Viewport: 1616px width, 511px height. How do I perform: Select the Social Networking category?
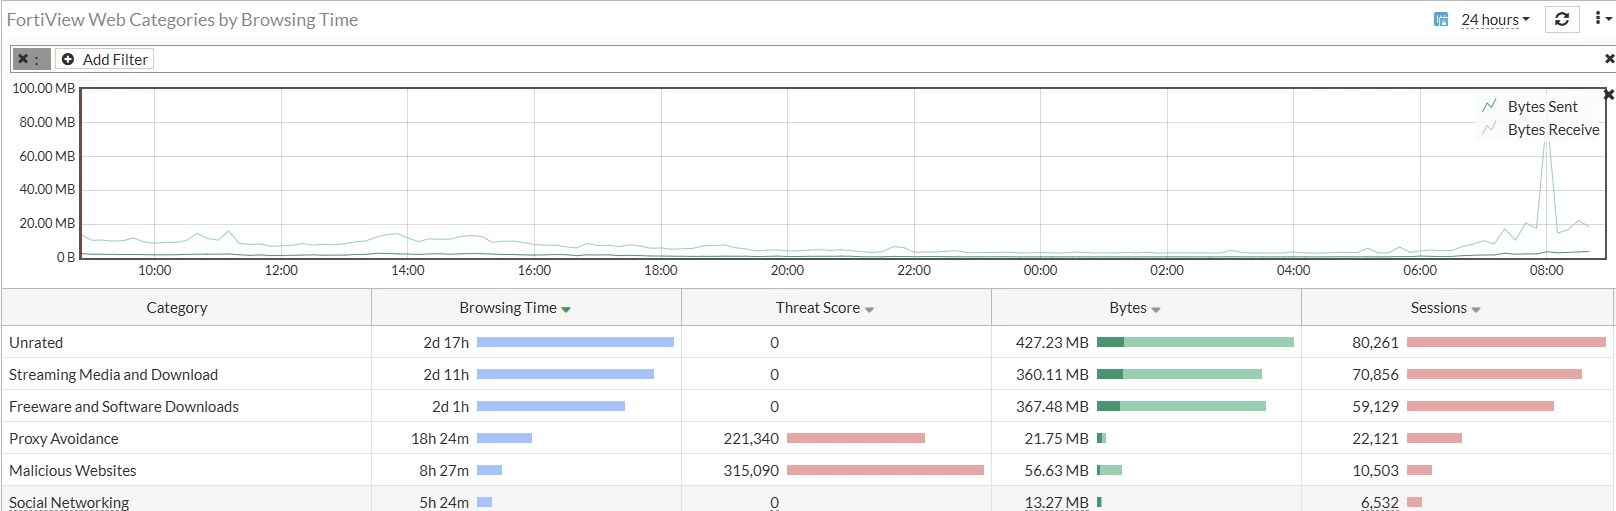[x=69, y=502]
